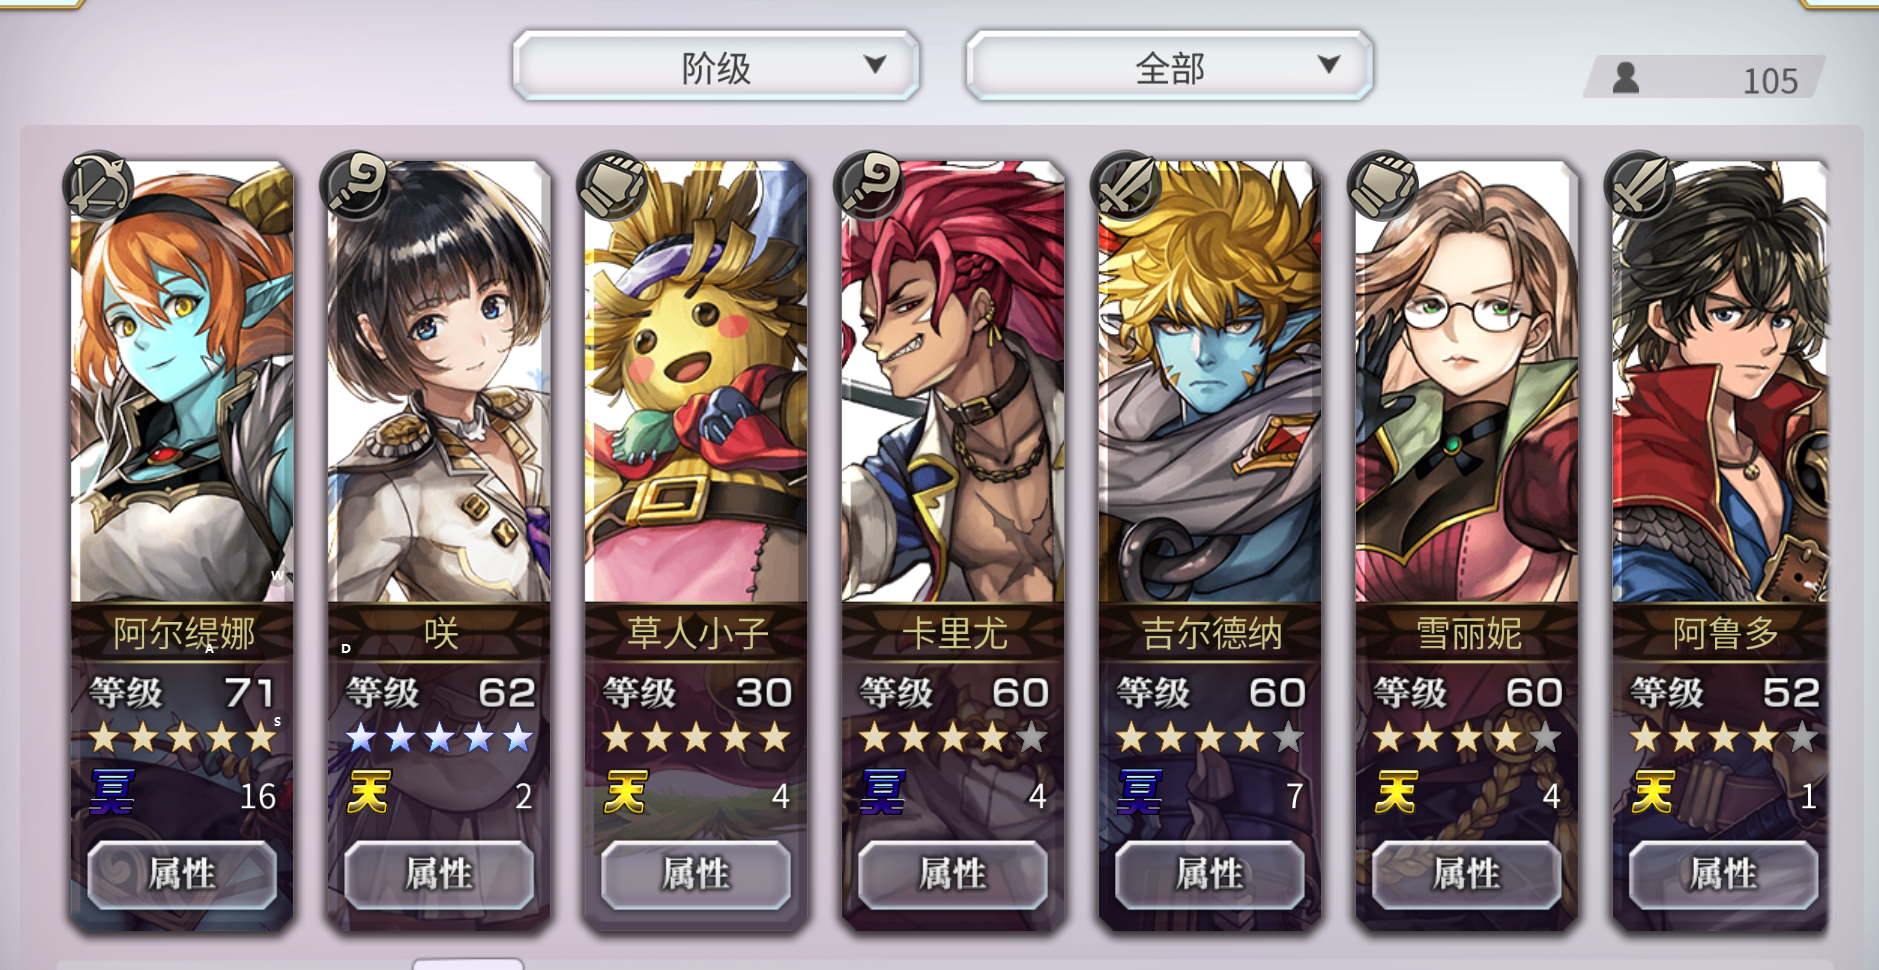
Task: Click the staff class icon on 咲's card
Action: 355,185
